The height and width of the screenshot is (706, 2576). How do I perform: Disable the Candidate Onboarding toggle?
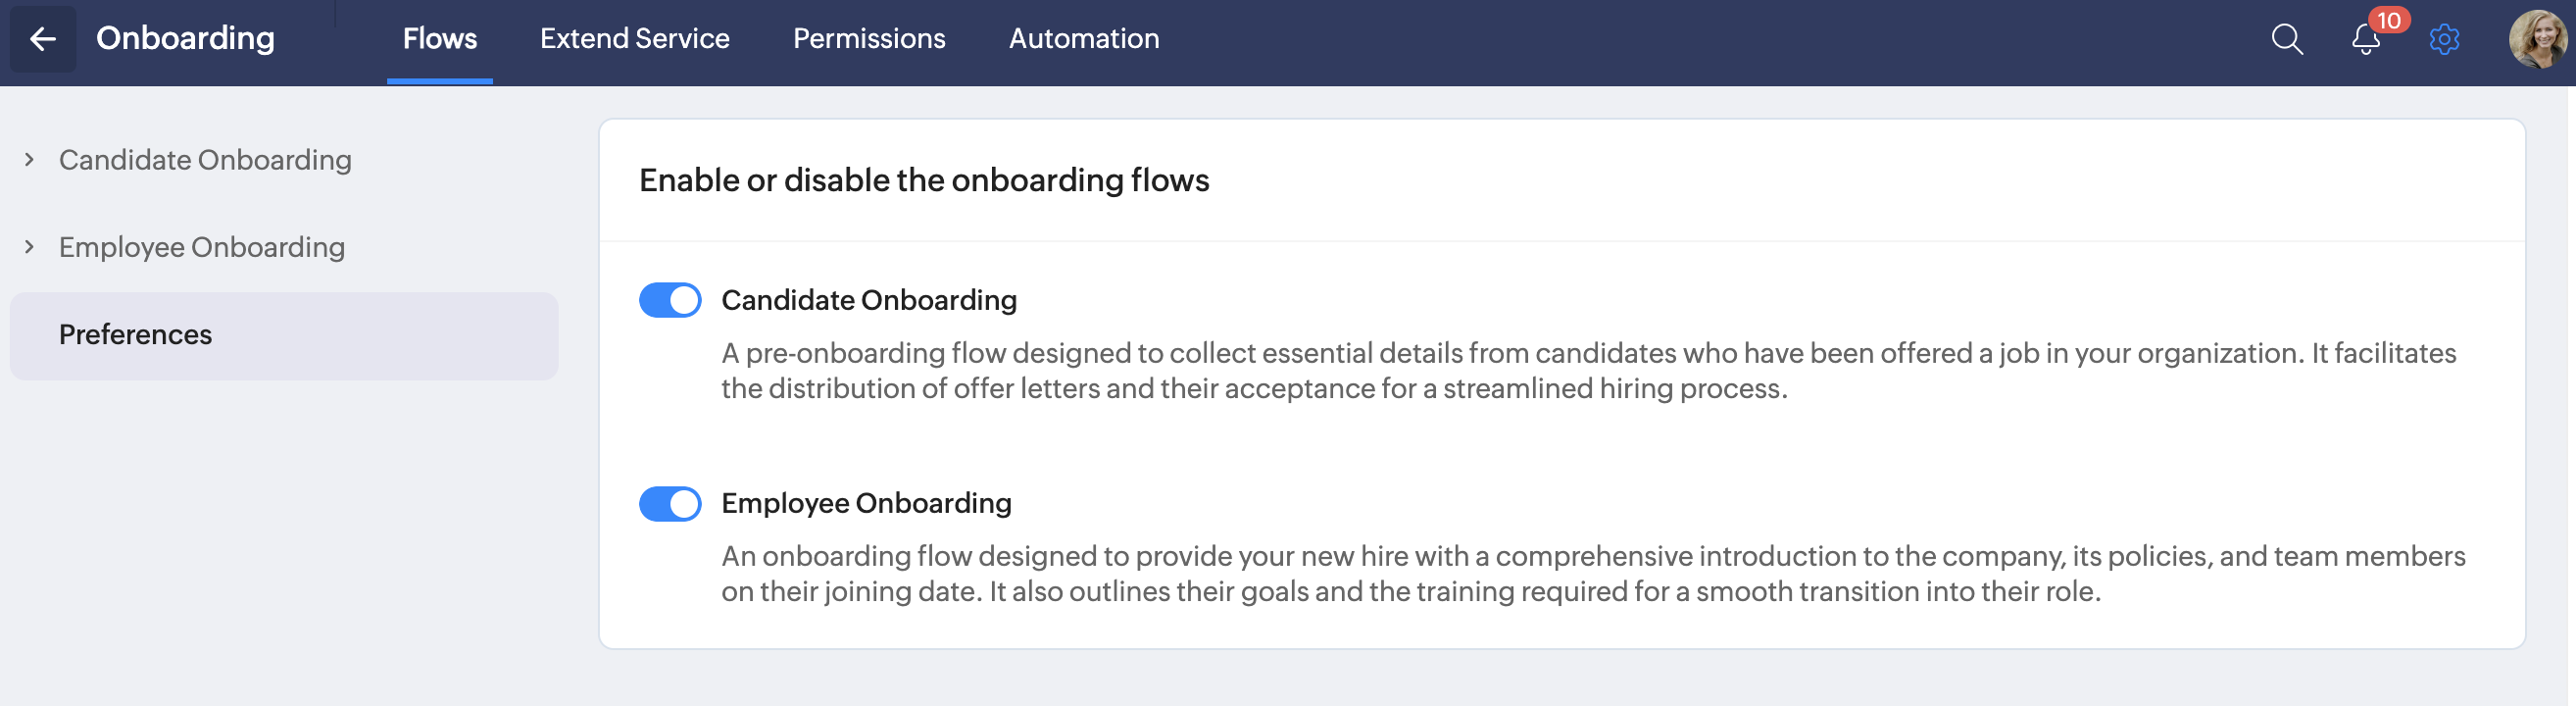[x=670, y=300]
